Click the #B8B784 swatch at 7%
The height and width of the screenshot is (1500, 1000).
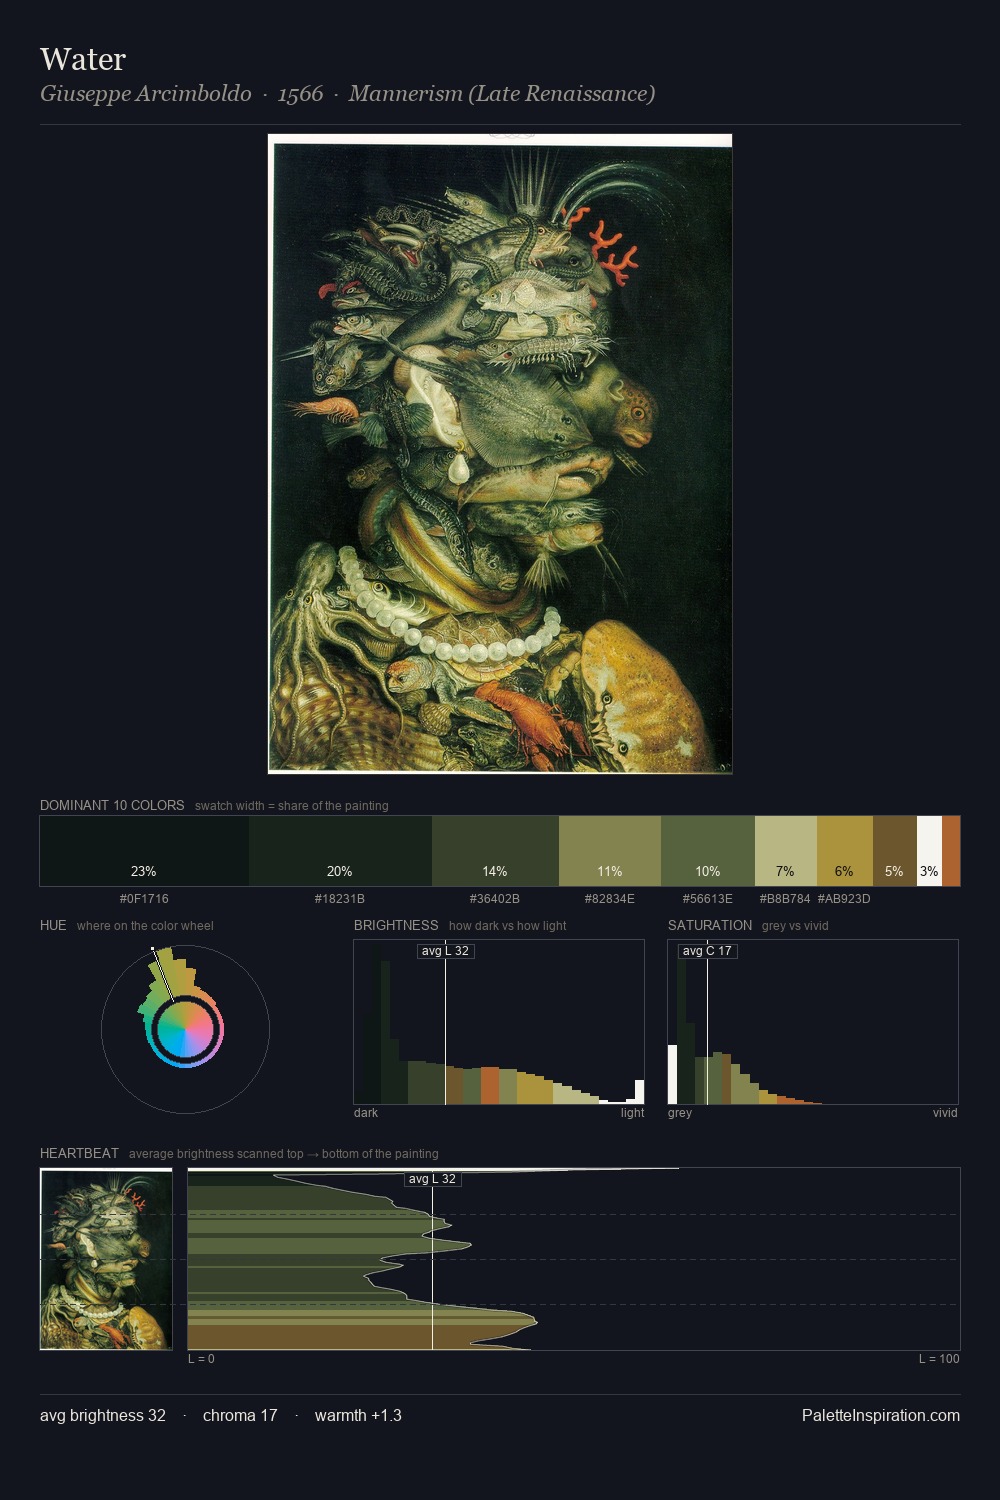coord(786,851)
